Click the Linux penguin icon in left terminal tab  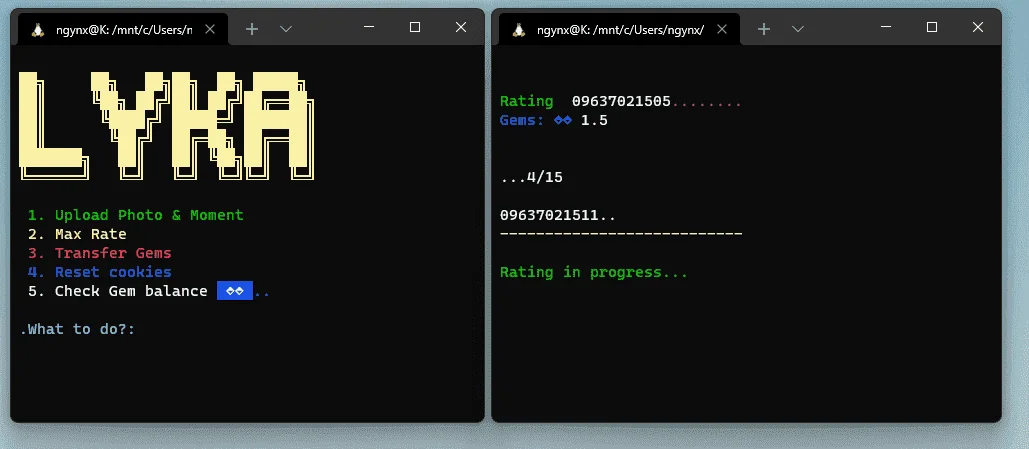(x=38, y=30)
